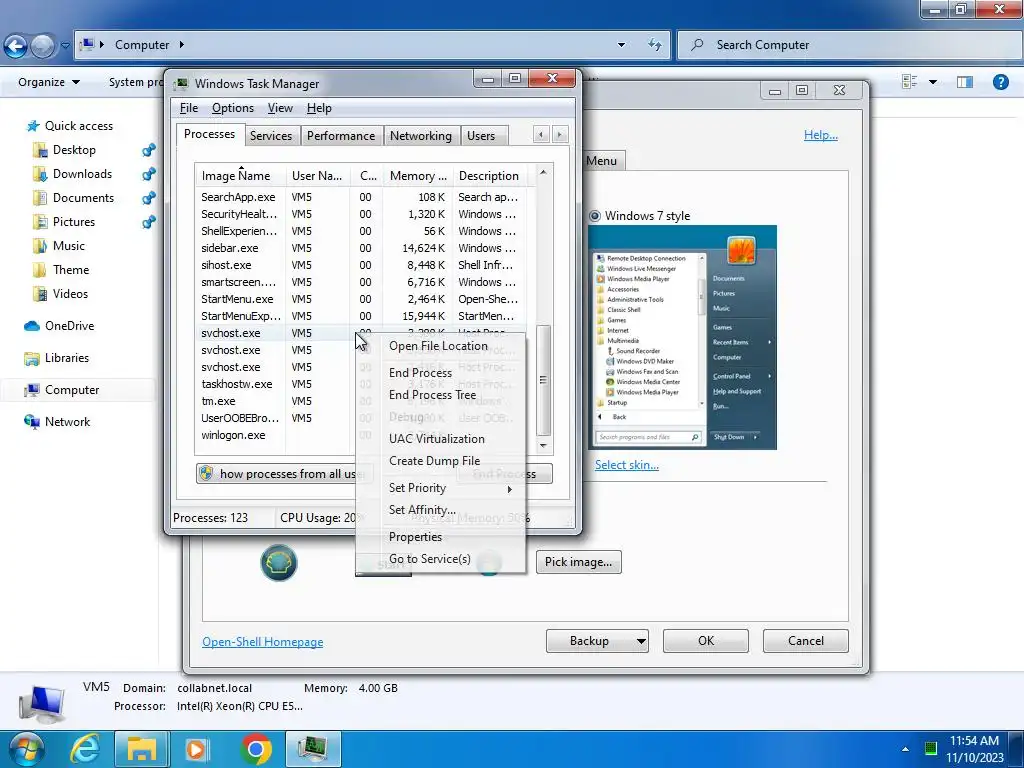
Task: Click the Help link in settings window
Action: click(x=820, y=135)
